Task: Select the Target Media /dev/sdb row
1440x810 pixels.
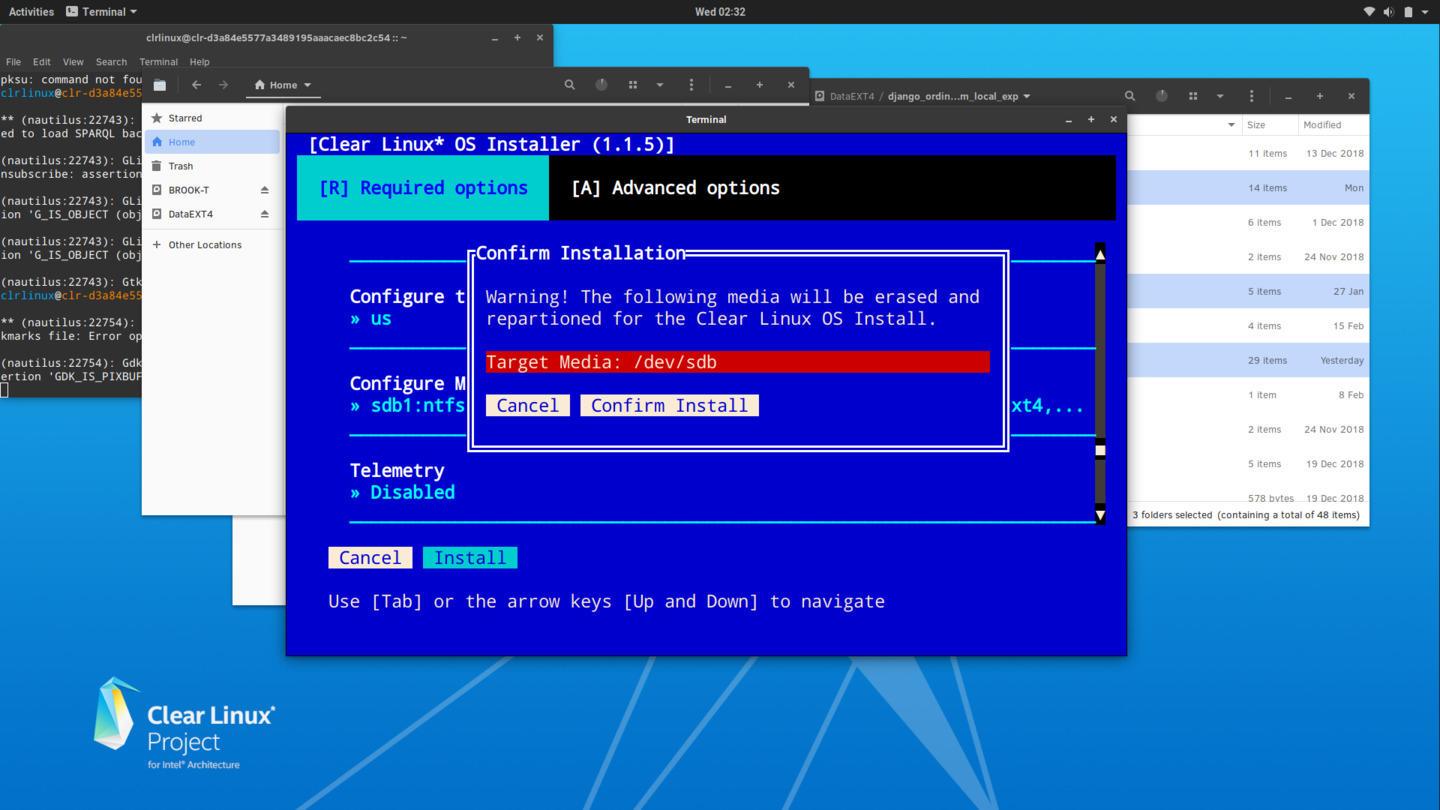Action: 737,362
